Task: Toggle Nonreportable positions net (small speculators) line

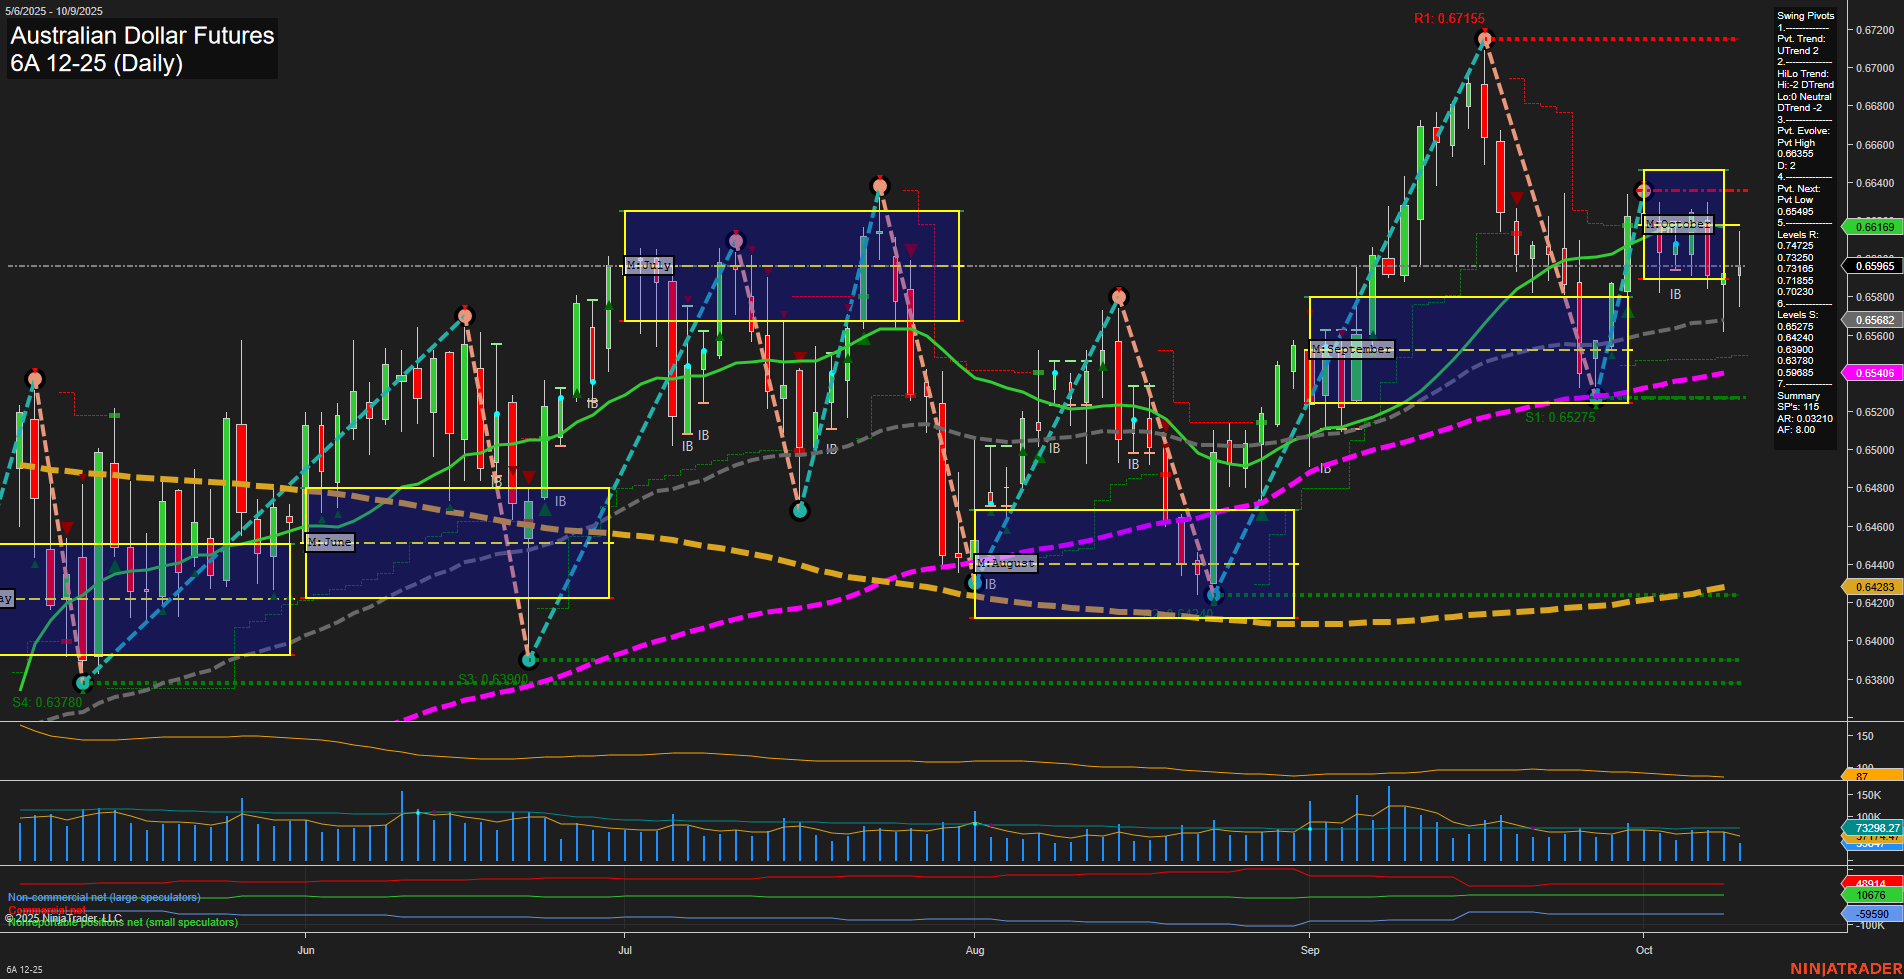Action: click(121, 922)
